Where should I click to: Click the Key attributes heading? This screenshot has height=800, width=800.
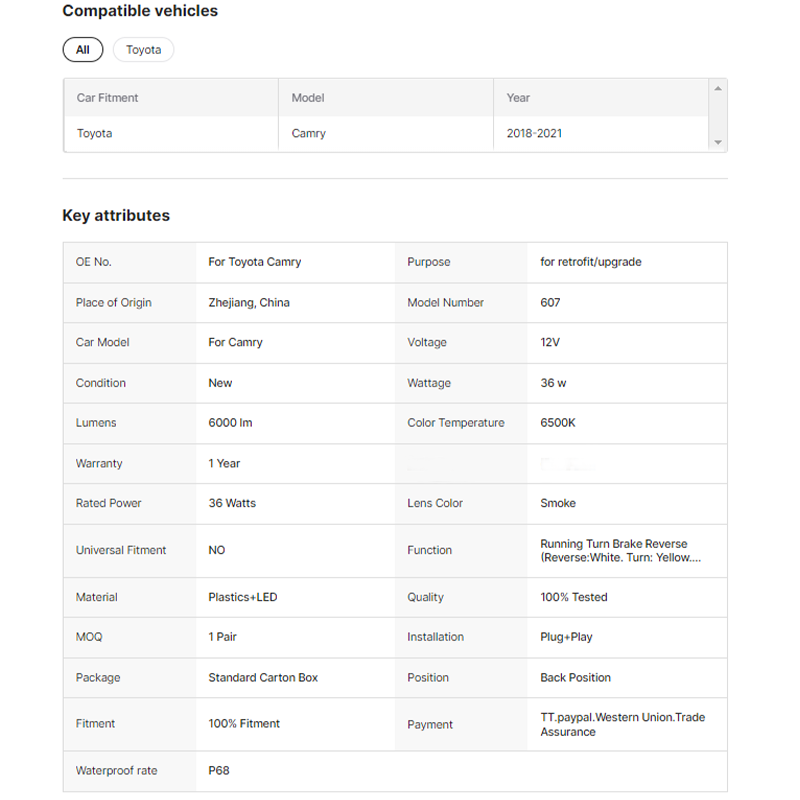(x=116, y=216)
